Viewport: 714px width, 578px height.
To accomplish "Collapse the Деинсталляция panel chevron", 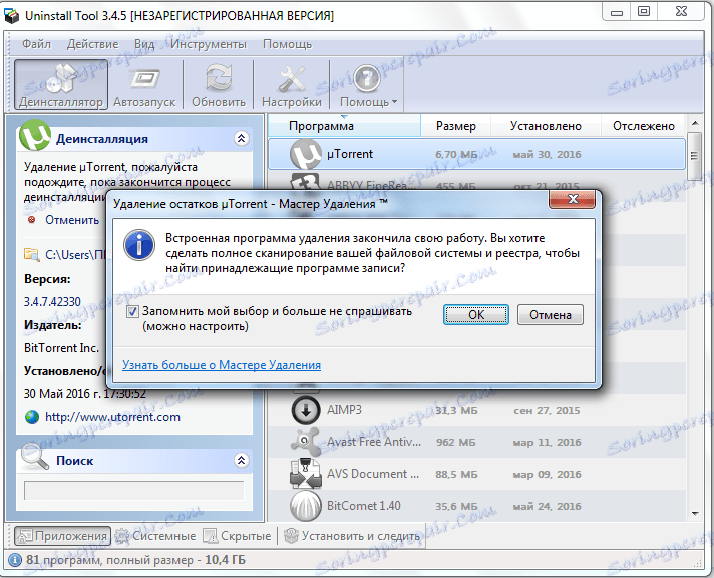I will click(x=241, y=138).
